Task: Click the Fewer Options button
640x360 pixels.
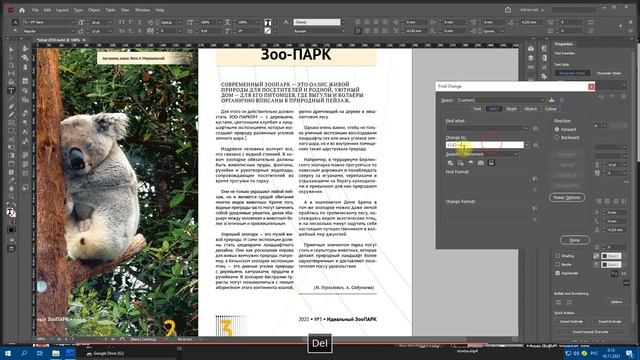Action: (x=567, y=198)
